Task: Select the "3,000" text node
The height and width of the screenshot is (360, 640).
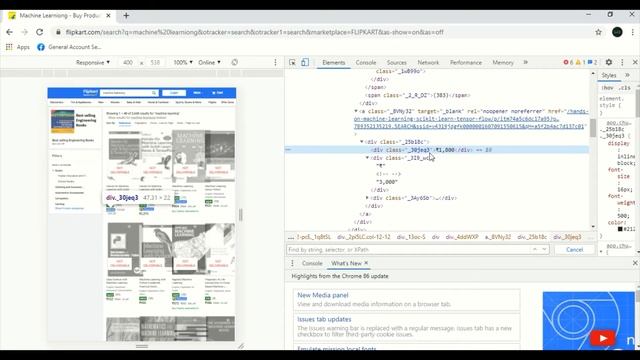Action: 387,182
